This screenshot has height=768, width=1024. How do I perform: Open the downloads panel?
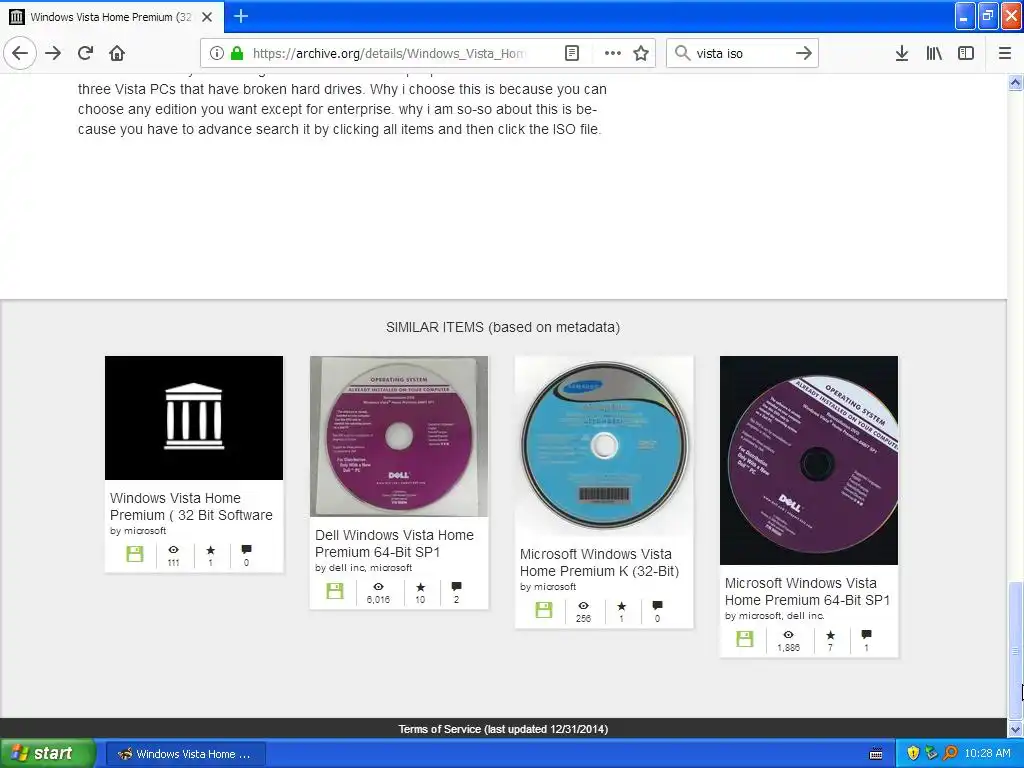[x=902, y=53]
